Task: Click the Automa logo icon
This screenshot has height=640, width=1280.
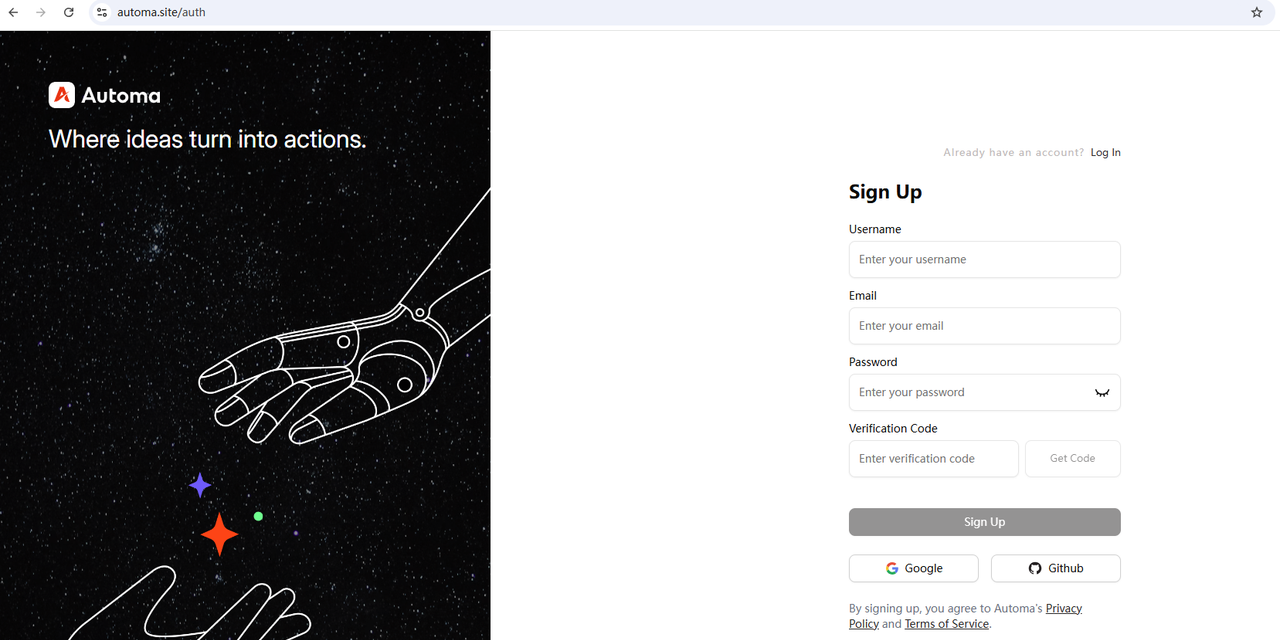Action: pyautogui.click(x=61, y=94)
